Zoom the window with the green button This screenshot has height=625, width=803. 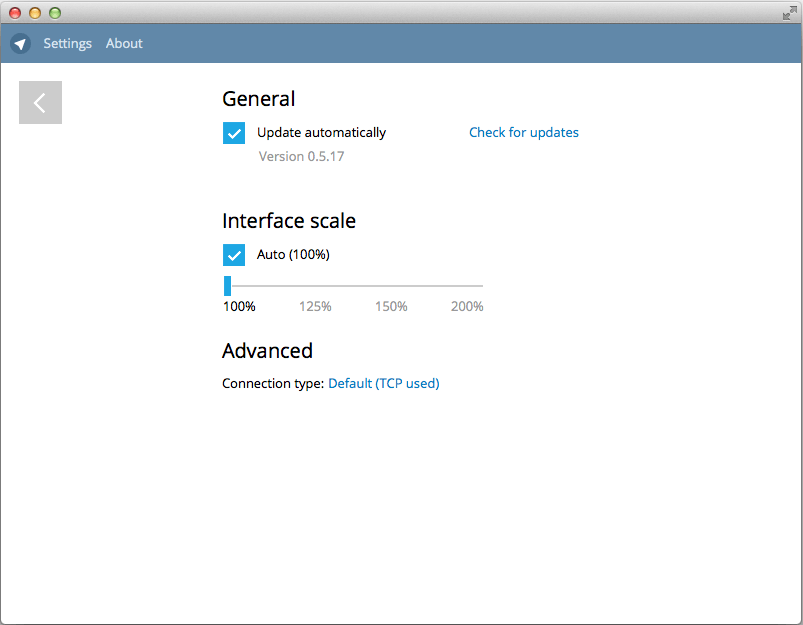[55, 13]
